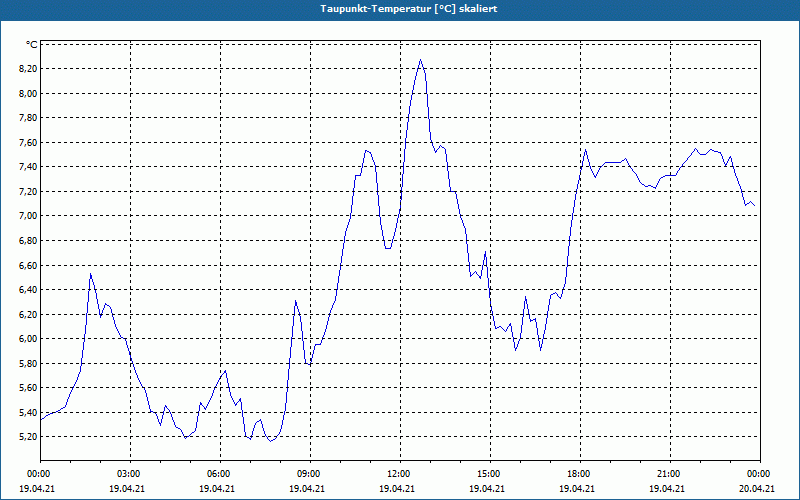The height and width of the screenshot is (500, 800).
Task: Click the 03:00 time axis label
Action: [130, 474]
